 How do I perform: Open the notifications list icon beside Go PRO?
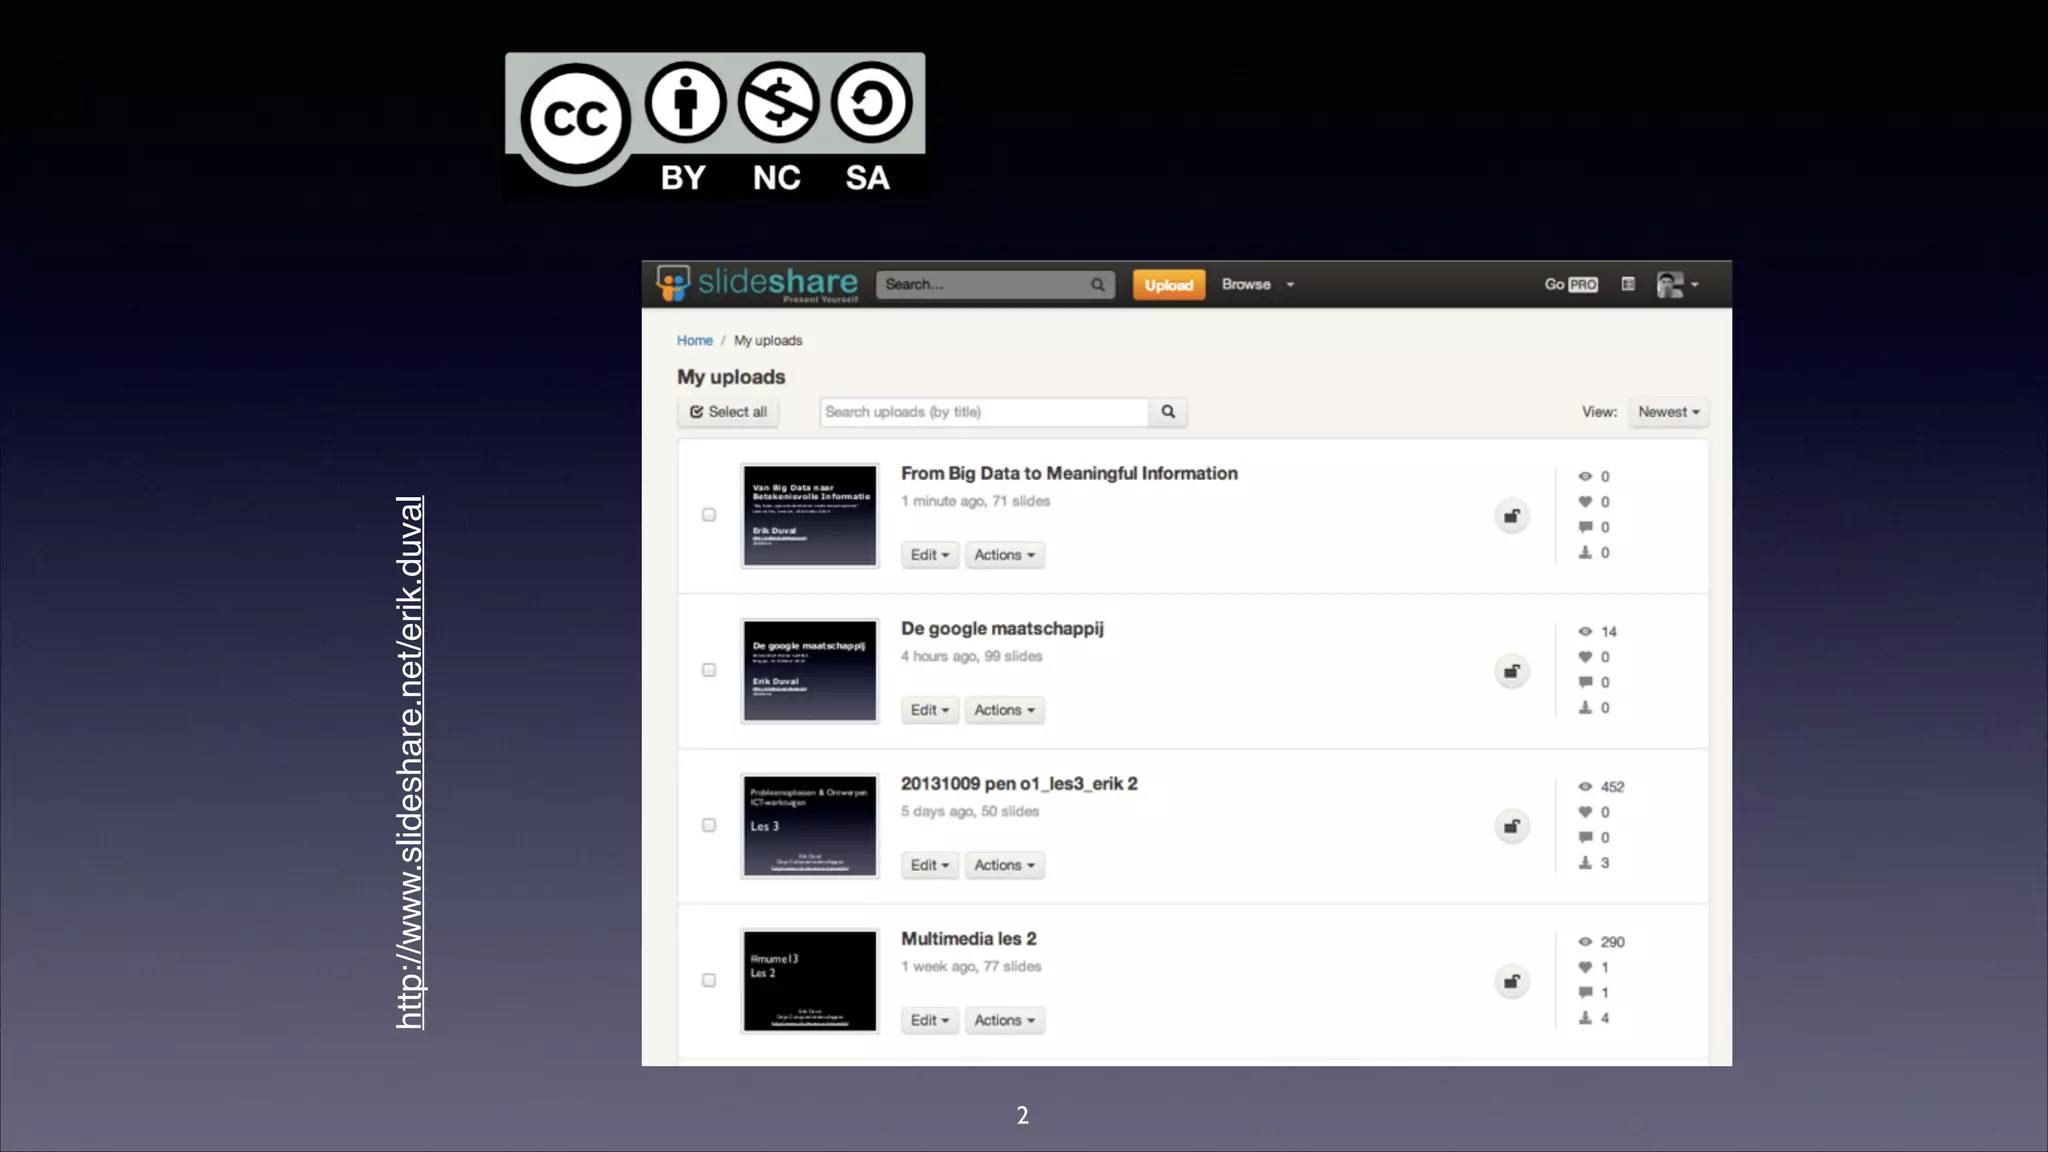[x=1628, y=284]
